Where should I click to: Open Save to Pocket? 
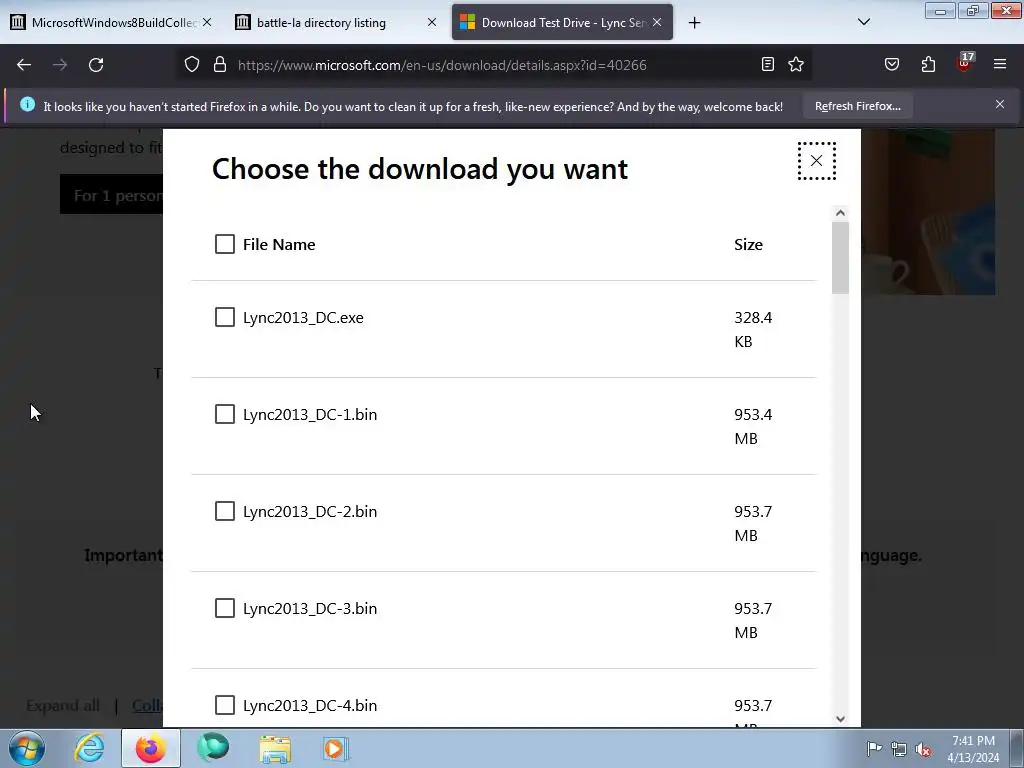(891, 65)
